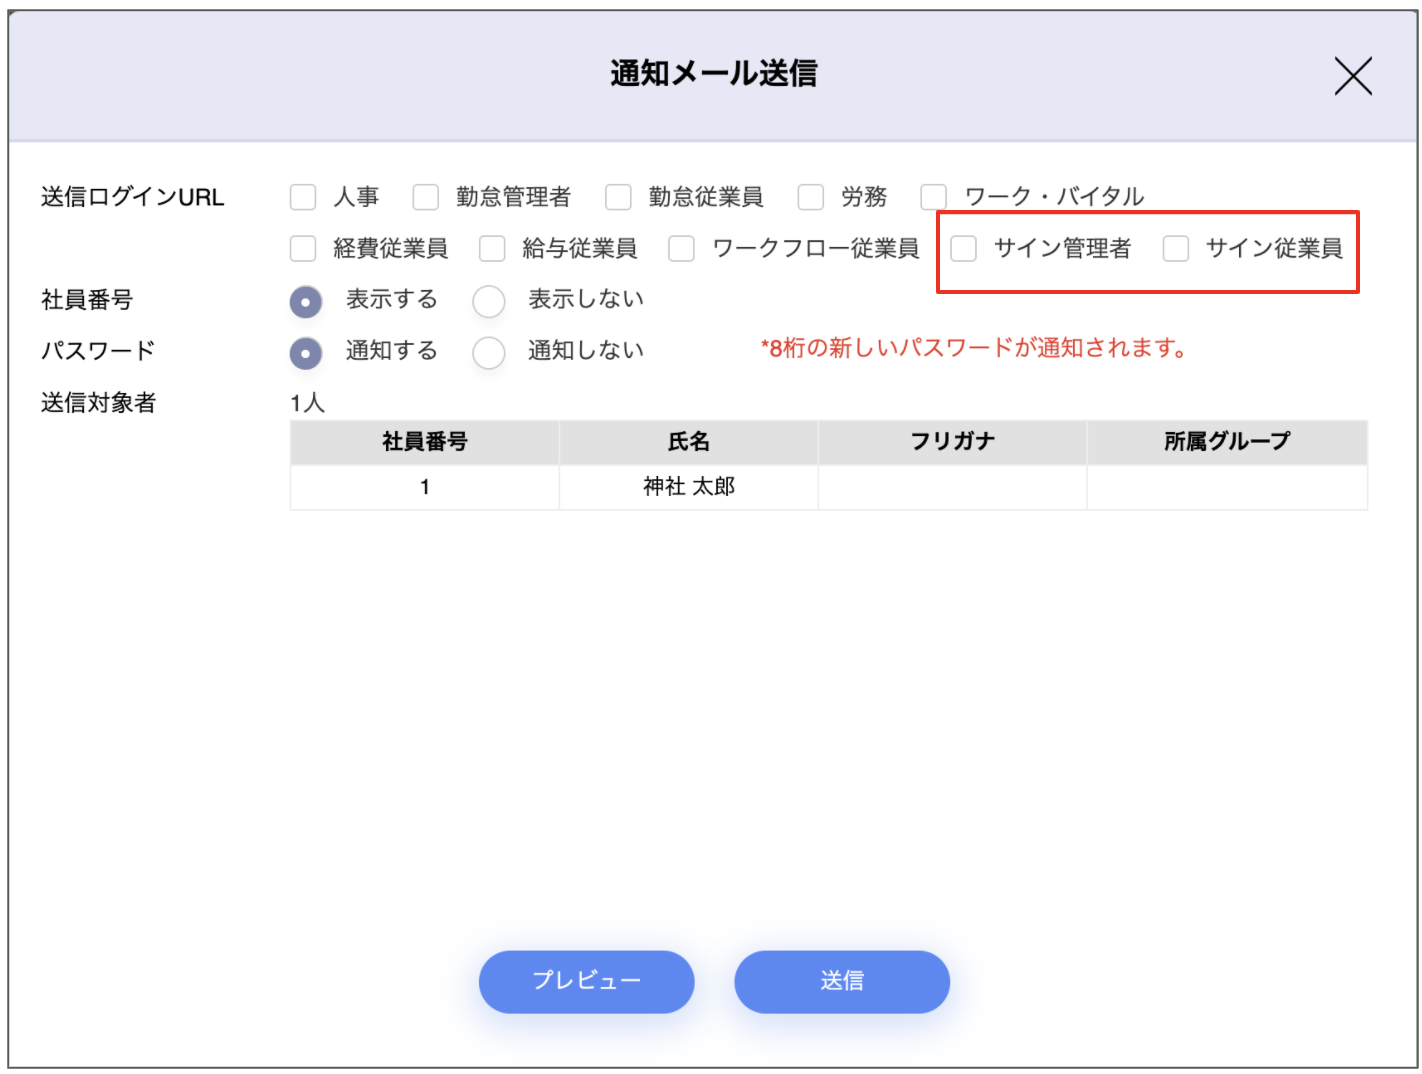1422x1074 pixels.
Task: Tick the 給与従業員 checkbox
Action: (492, 248)
